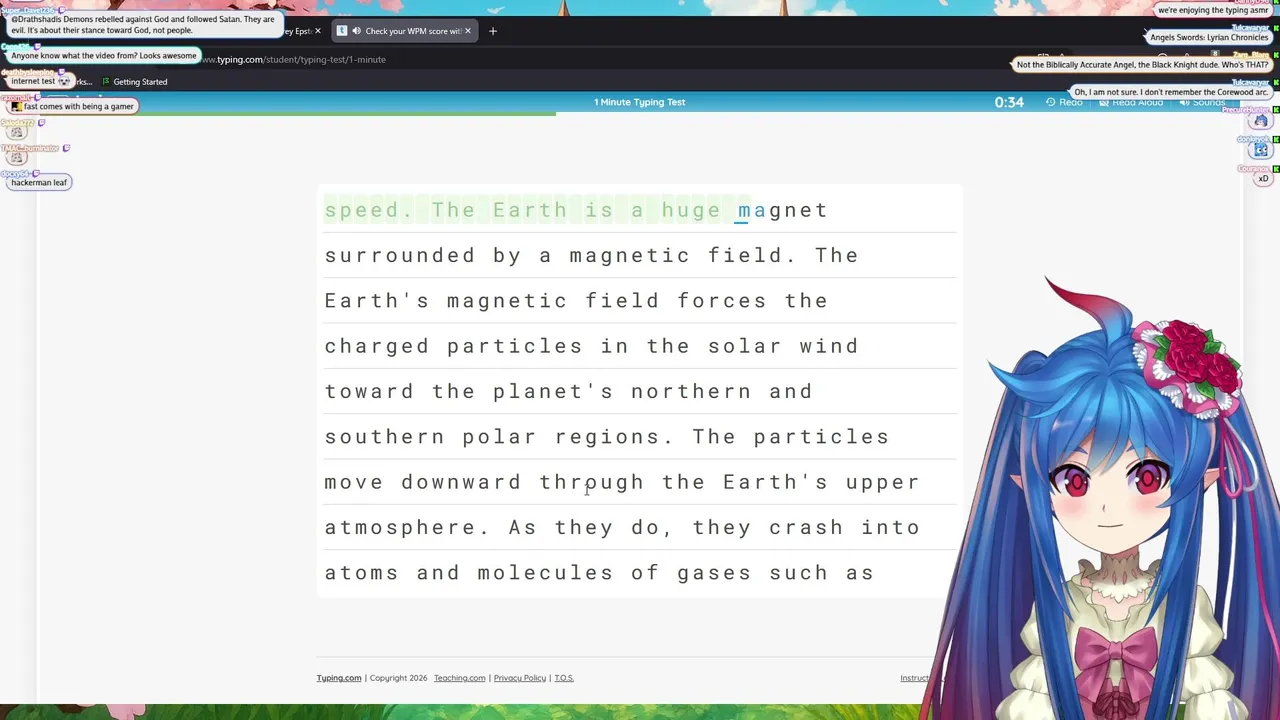Image resolution: width=1280 pixels, height=720 pixels.
Task: Click the typed text 'speed. The Earth is a huge'
Action: [x=523, y=210]
